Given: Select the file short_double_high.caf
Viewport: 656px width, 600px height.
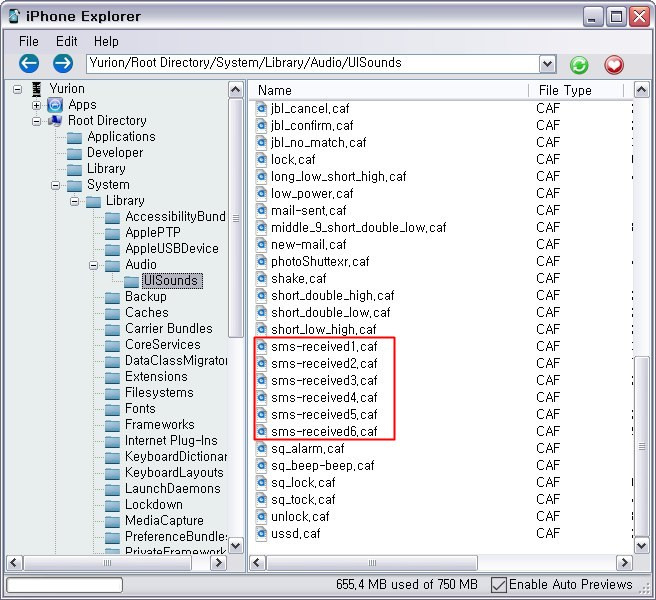Looking at the screenshot, I should click(333, 296).
